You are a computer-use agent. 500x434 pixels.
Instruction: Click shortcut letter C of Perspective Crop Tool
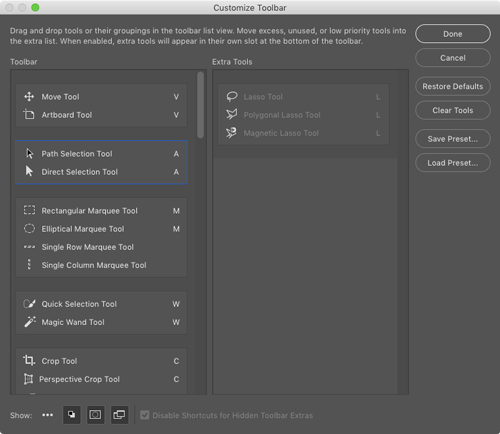[176, 379]
